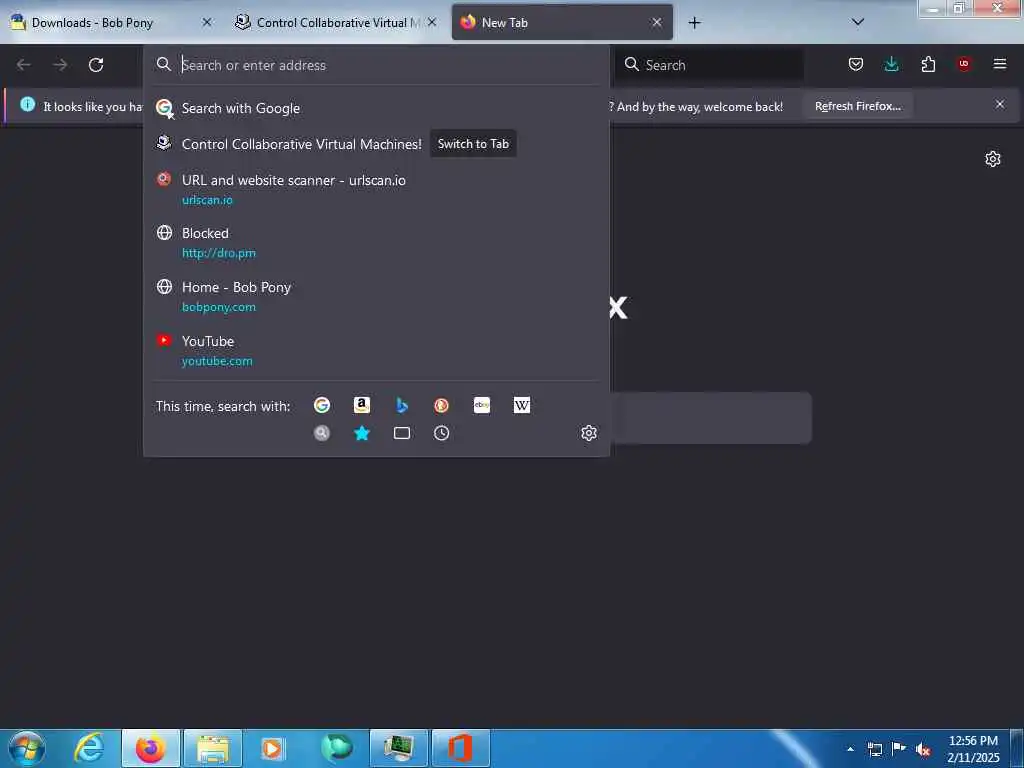
Task: Click the back navigation arrow
Action: (x=24, y=65)
